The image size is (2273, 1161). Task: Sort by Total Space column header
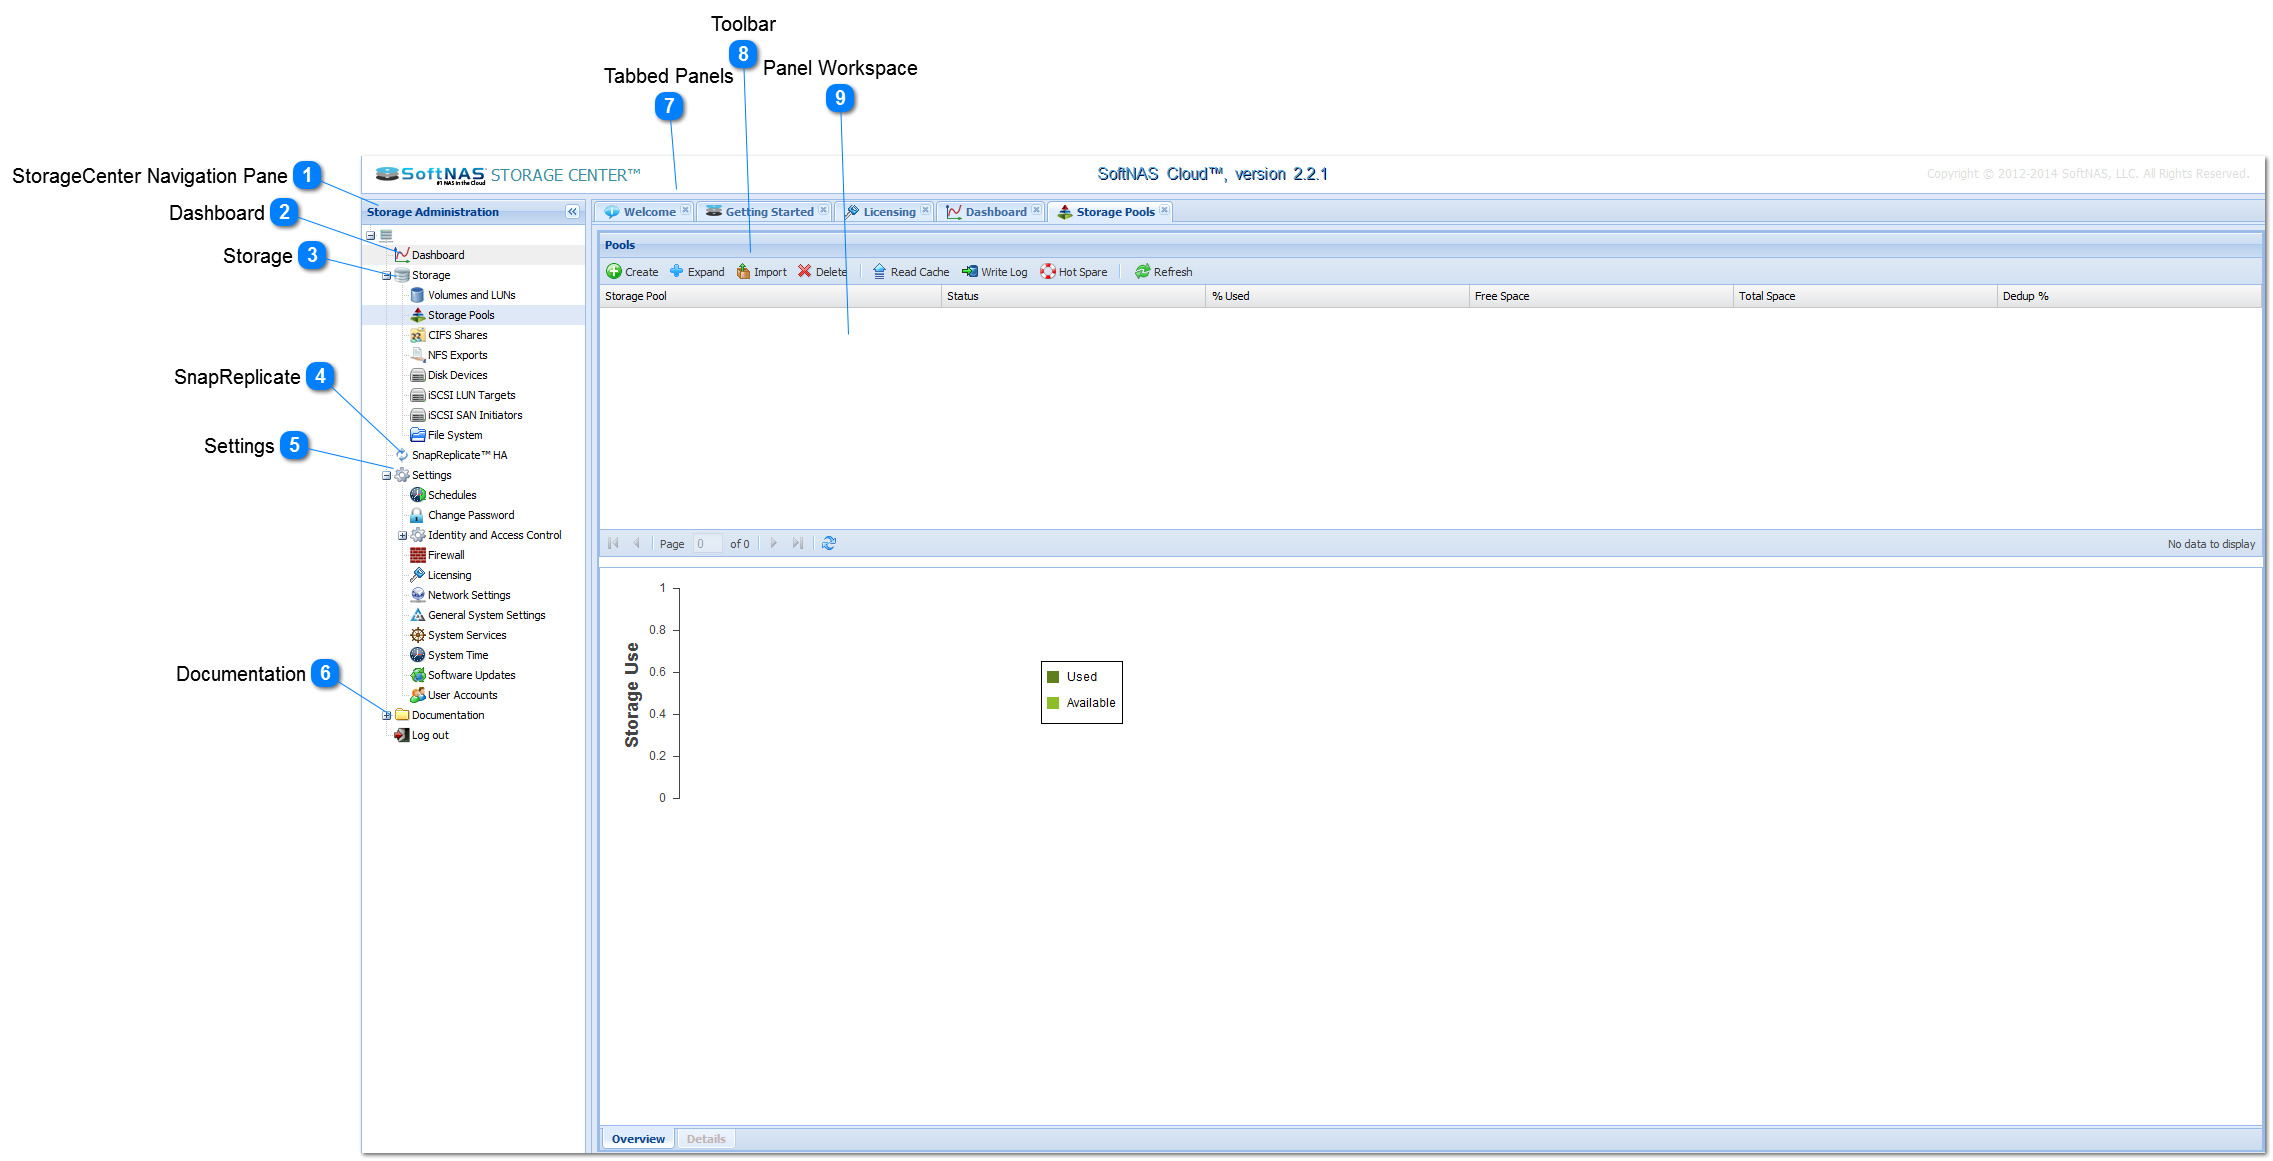[1865, 296]
